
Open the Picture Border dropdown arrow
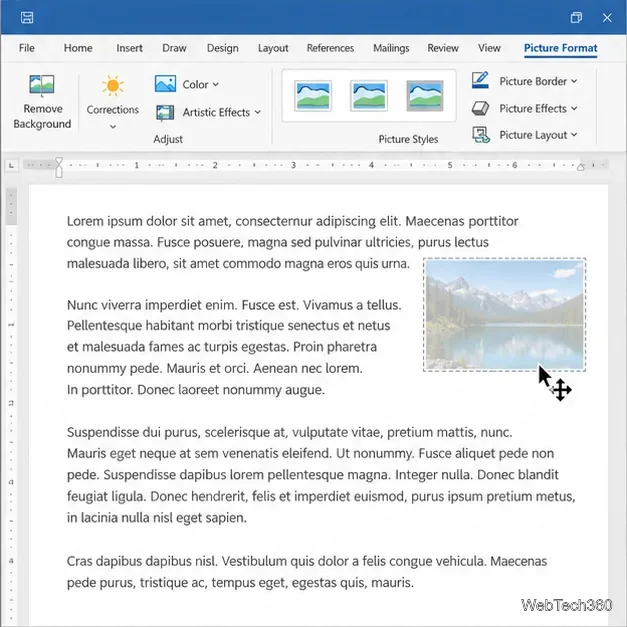pos(574,81)
